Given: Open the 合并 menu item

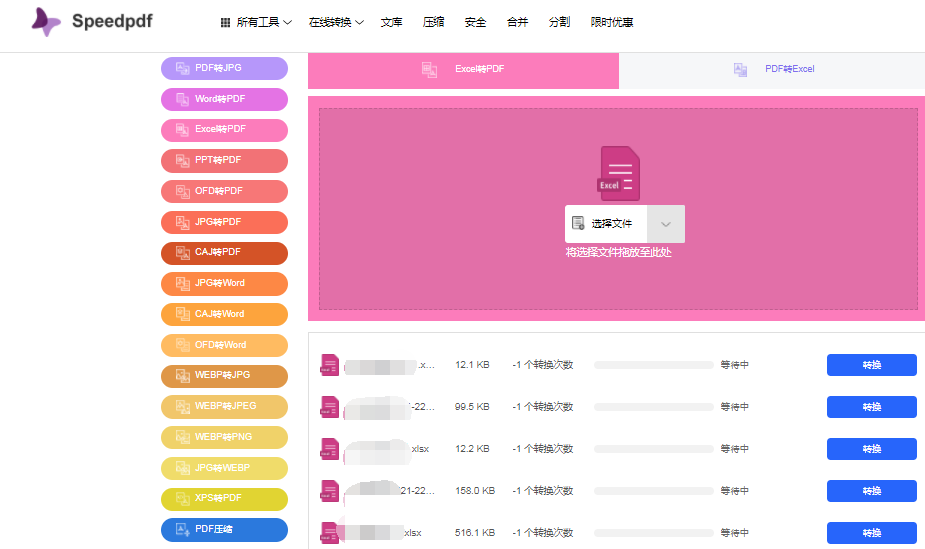Looking at the screenshot, I should [x=517, y=22].
